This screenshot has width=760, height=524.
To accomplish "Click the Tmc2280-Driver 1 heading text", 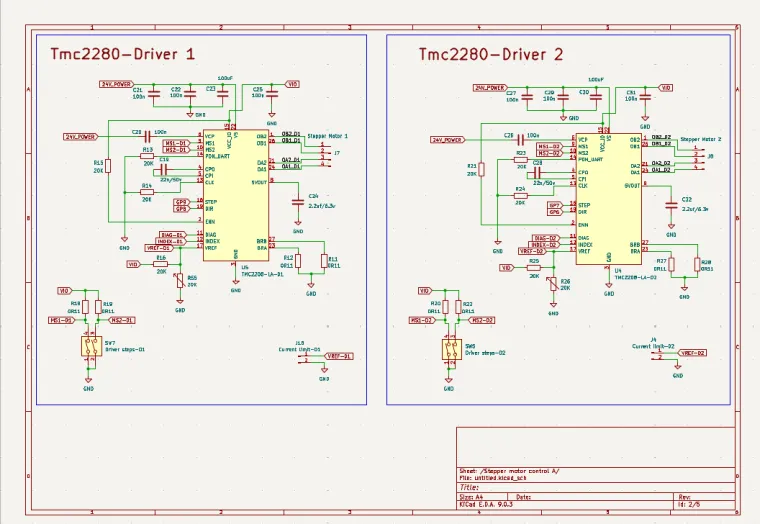I will (x=122, y=54).
